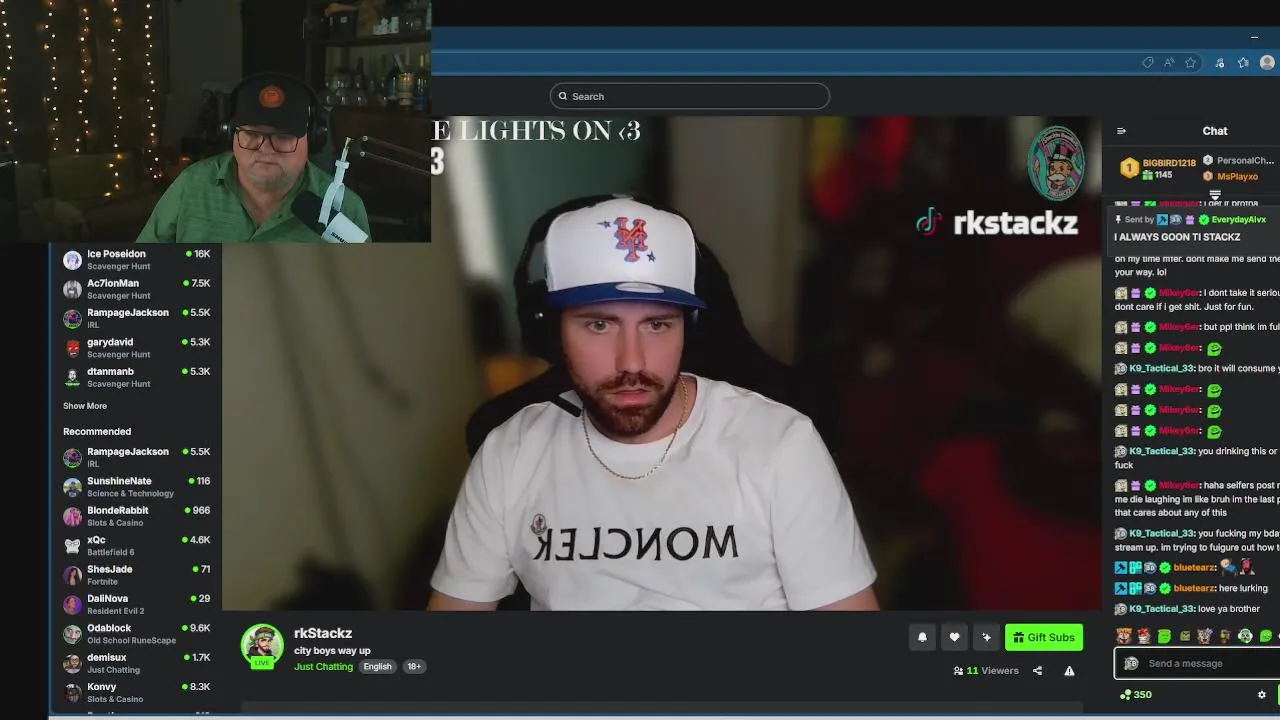Open demisux Just Chatting channel

click(136, 663)
